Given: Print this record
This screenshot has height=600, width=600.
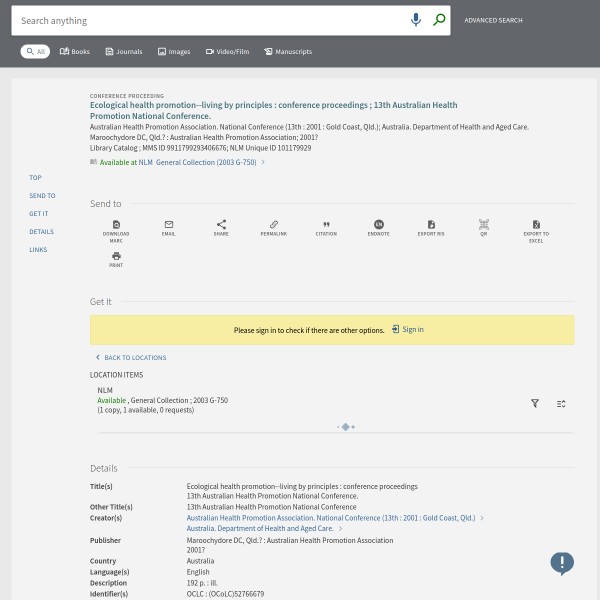Looking at the screenshot, I should (x=116, y=257).
